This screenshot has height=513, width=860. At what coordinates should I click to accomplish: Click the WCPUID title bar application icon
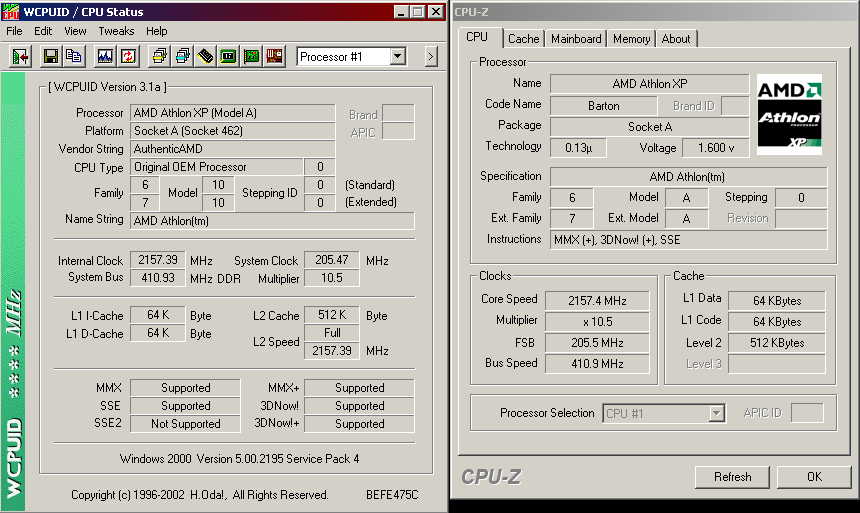(x=10, y=11)
